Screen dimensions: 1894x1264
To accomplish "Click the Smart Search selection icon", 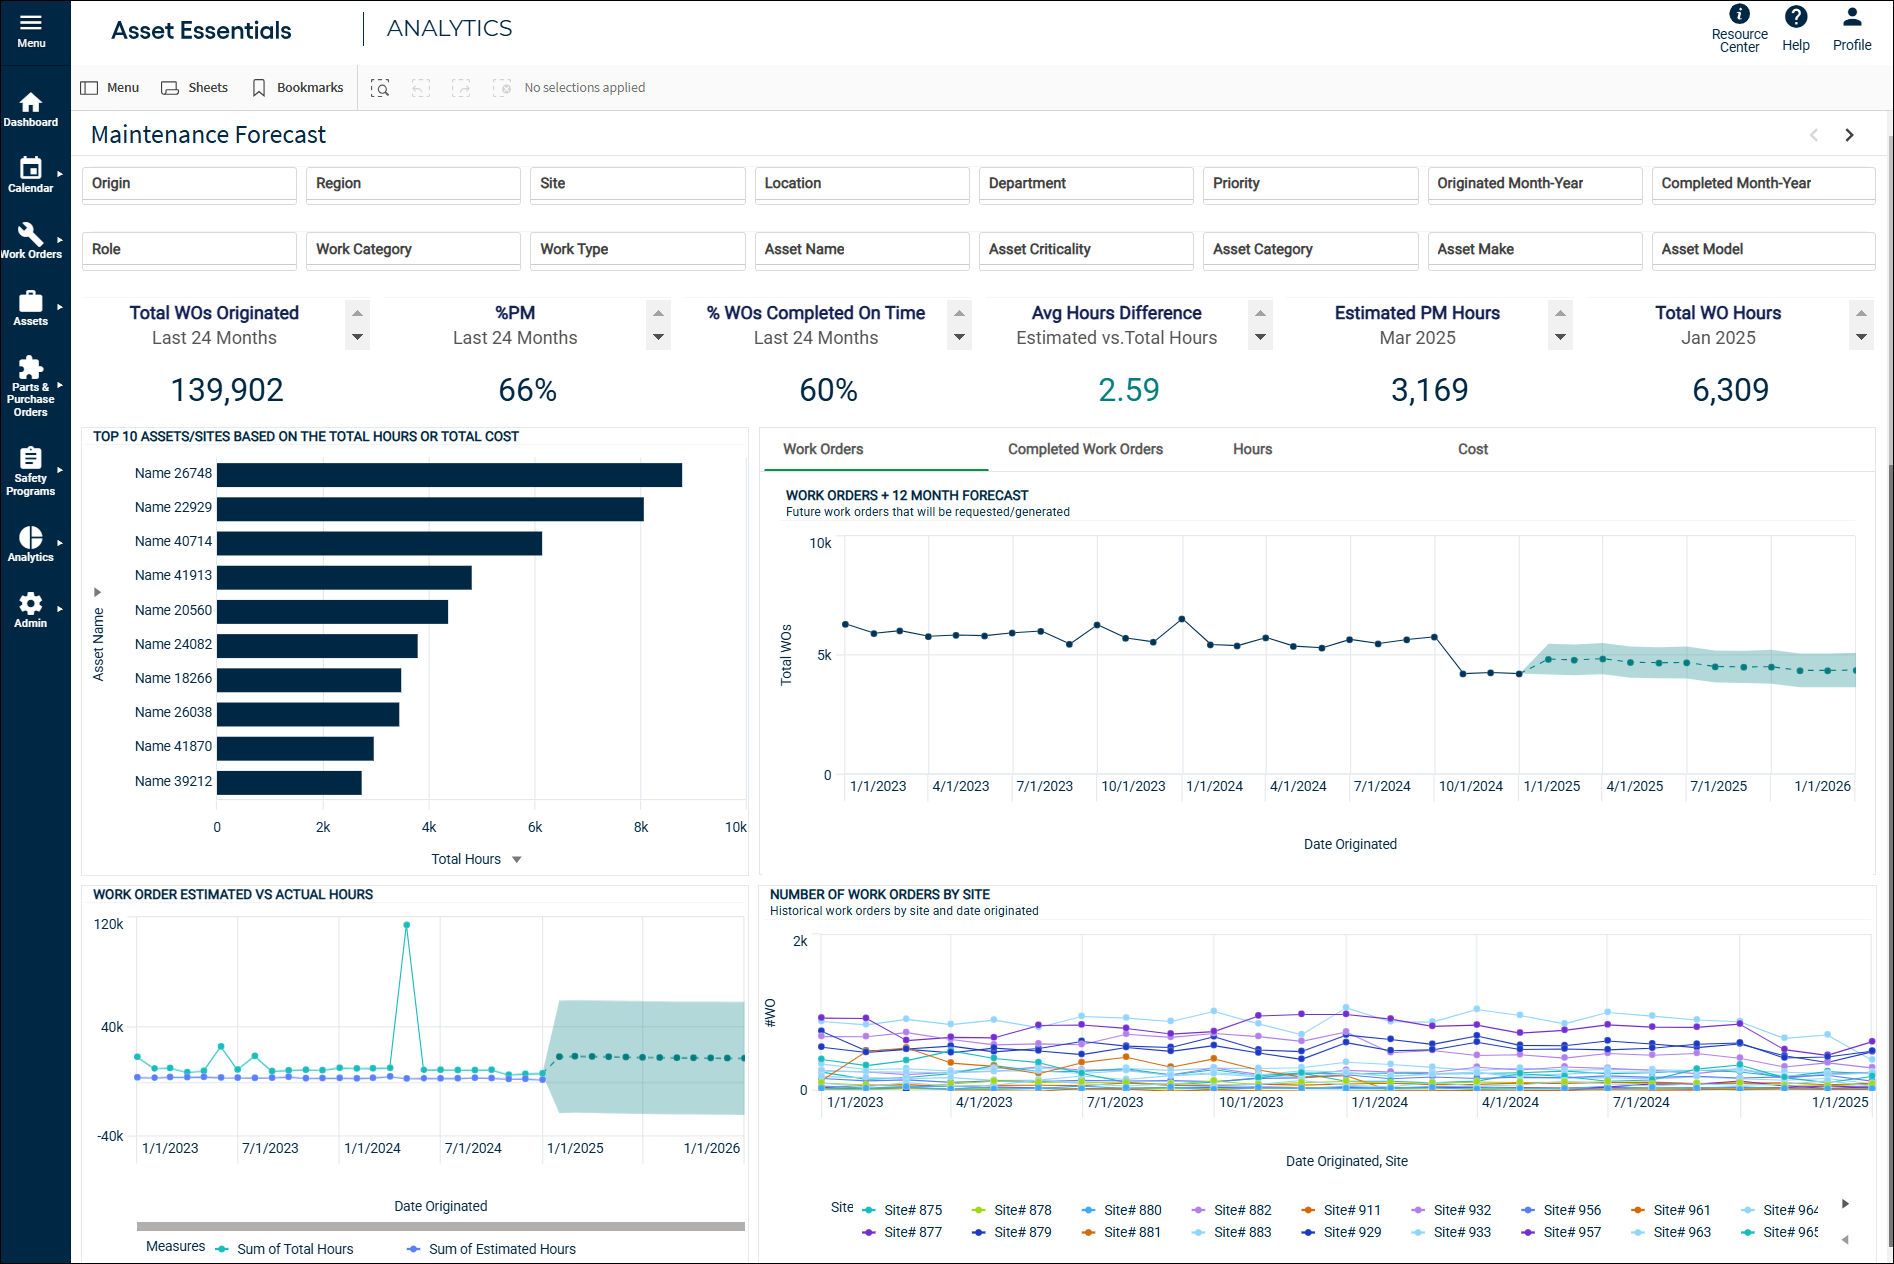I will [380, 88].
